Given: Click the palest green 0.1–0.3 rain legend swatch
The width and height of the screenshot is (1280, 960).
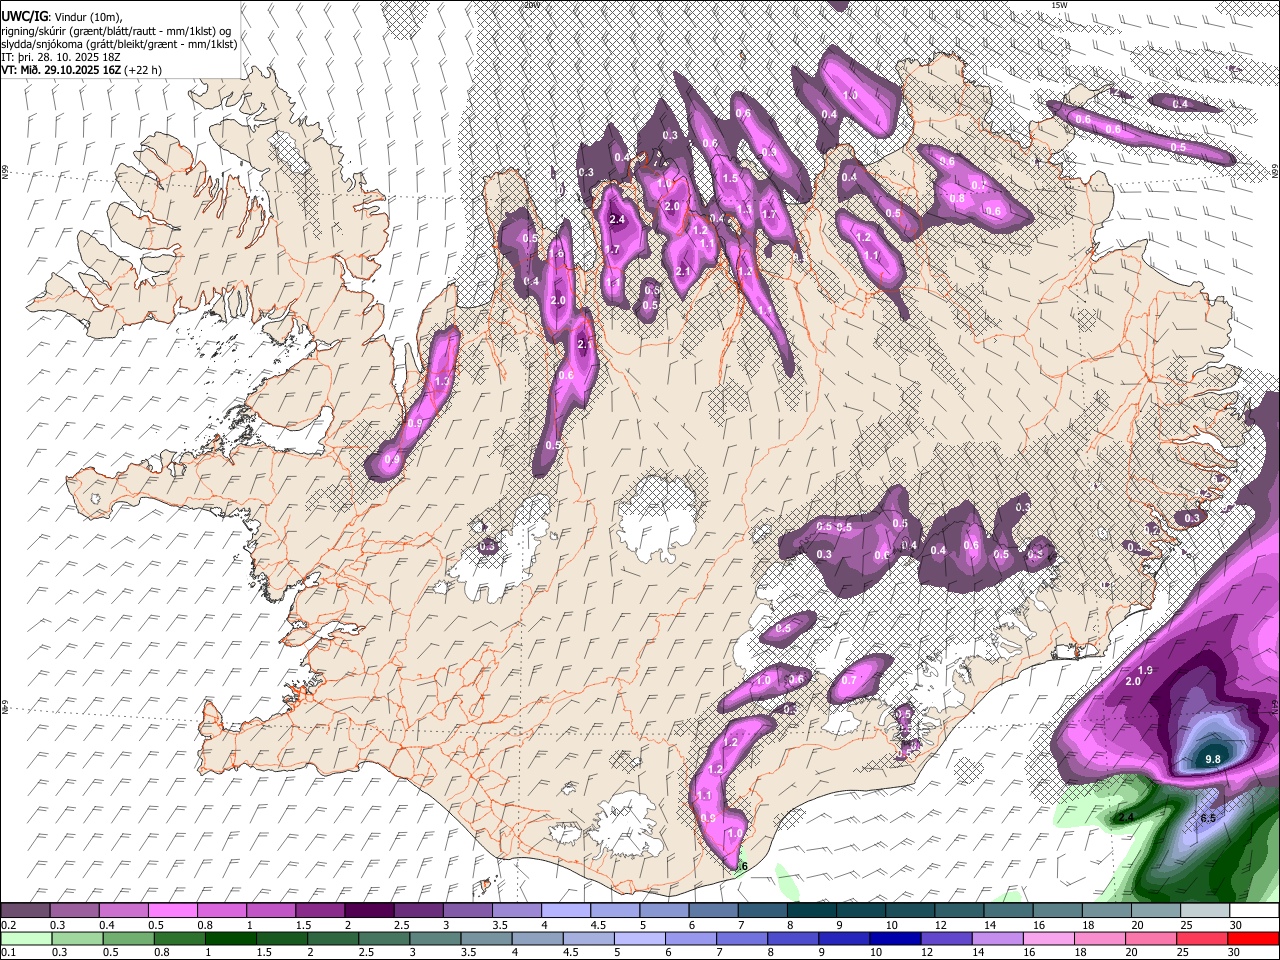Looking at the screenshot, I should (x=26, y=938).
